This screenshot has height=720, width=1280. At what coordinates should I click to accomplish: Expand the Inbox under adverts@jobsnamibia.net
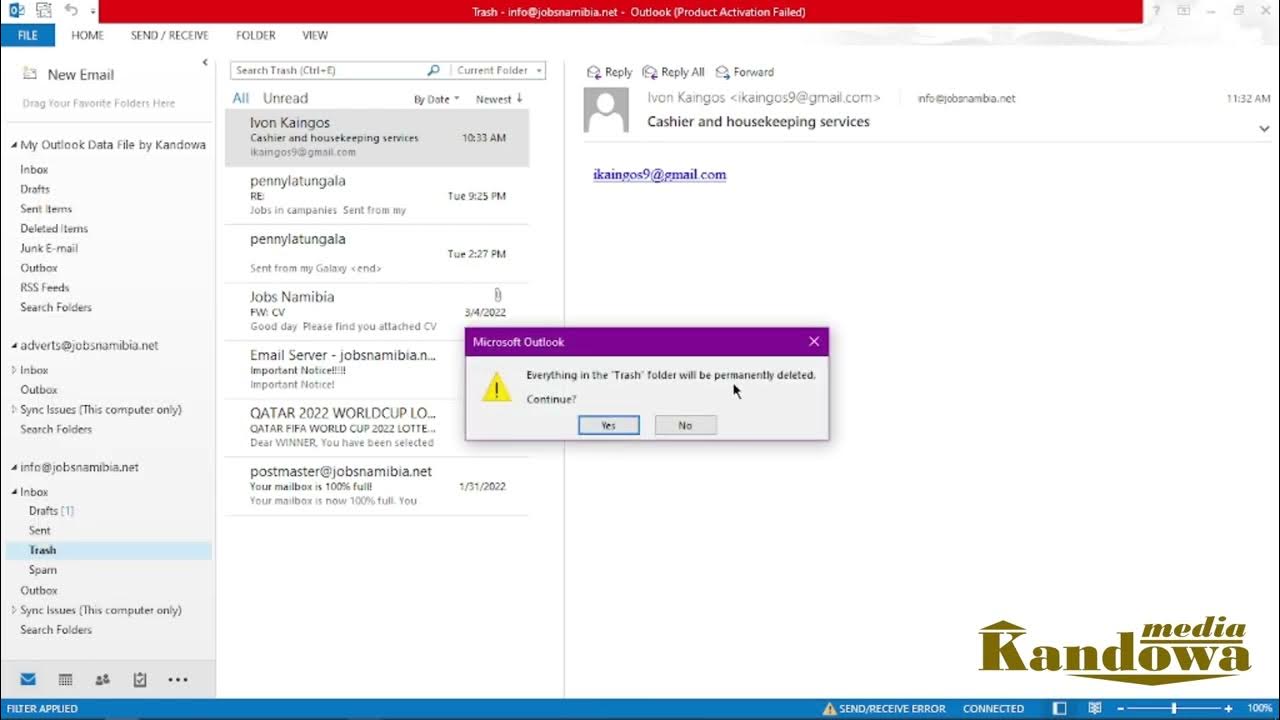[14, 370]
